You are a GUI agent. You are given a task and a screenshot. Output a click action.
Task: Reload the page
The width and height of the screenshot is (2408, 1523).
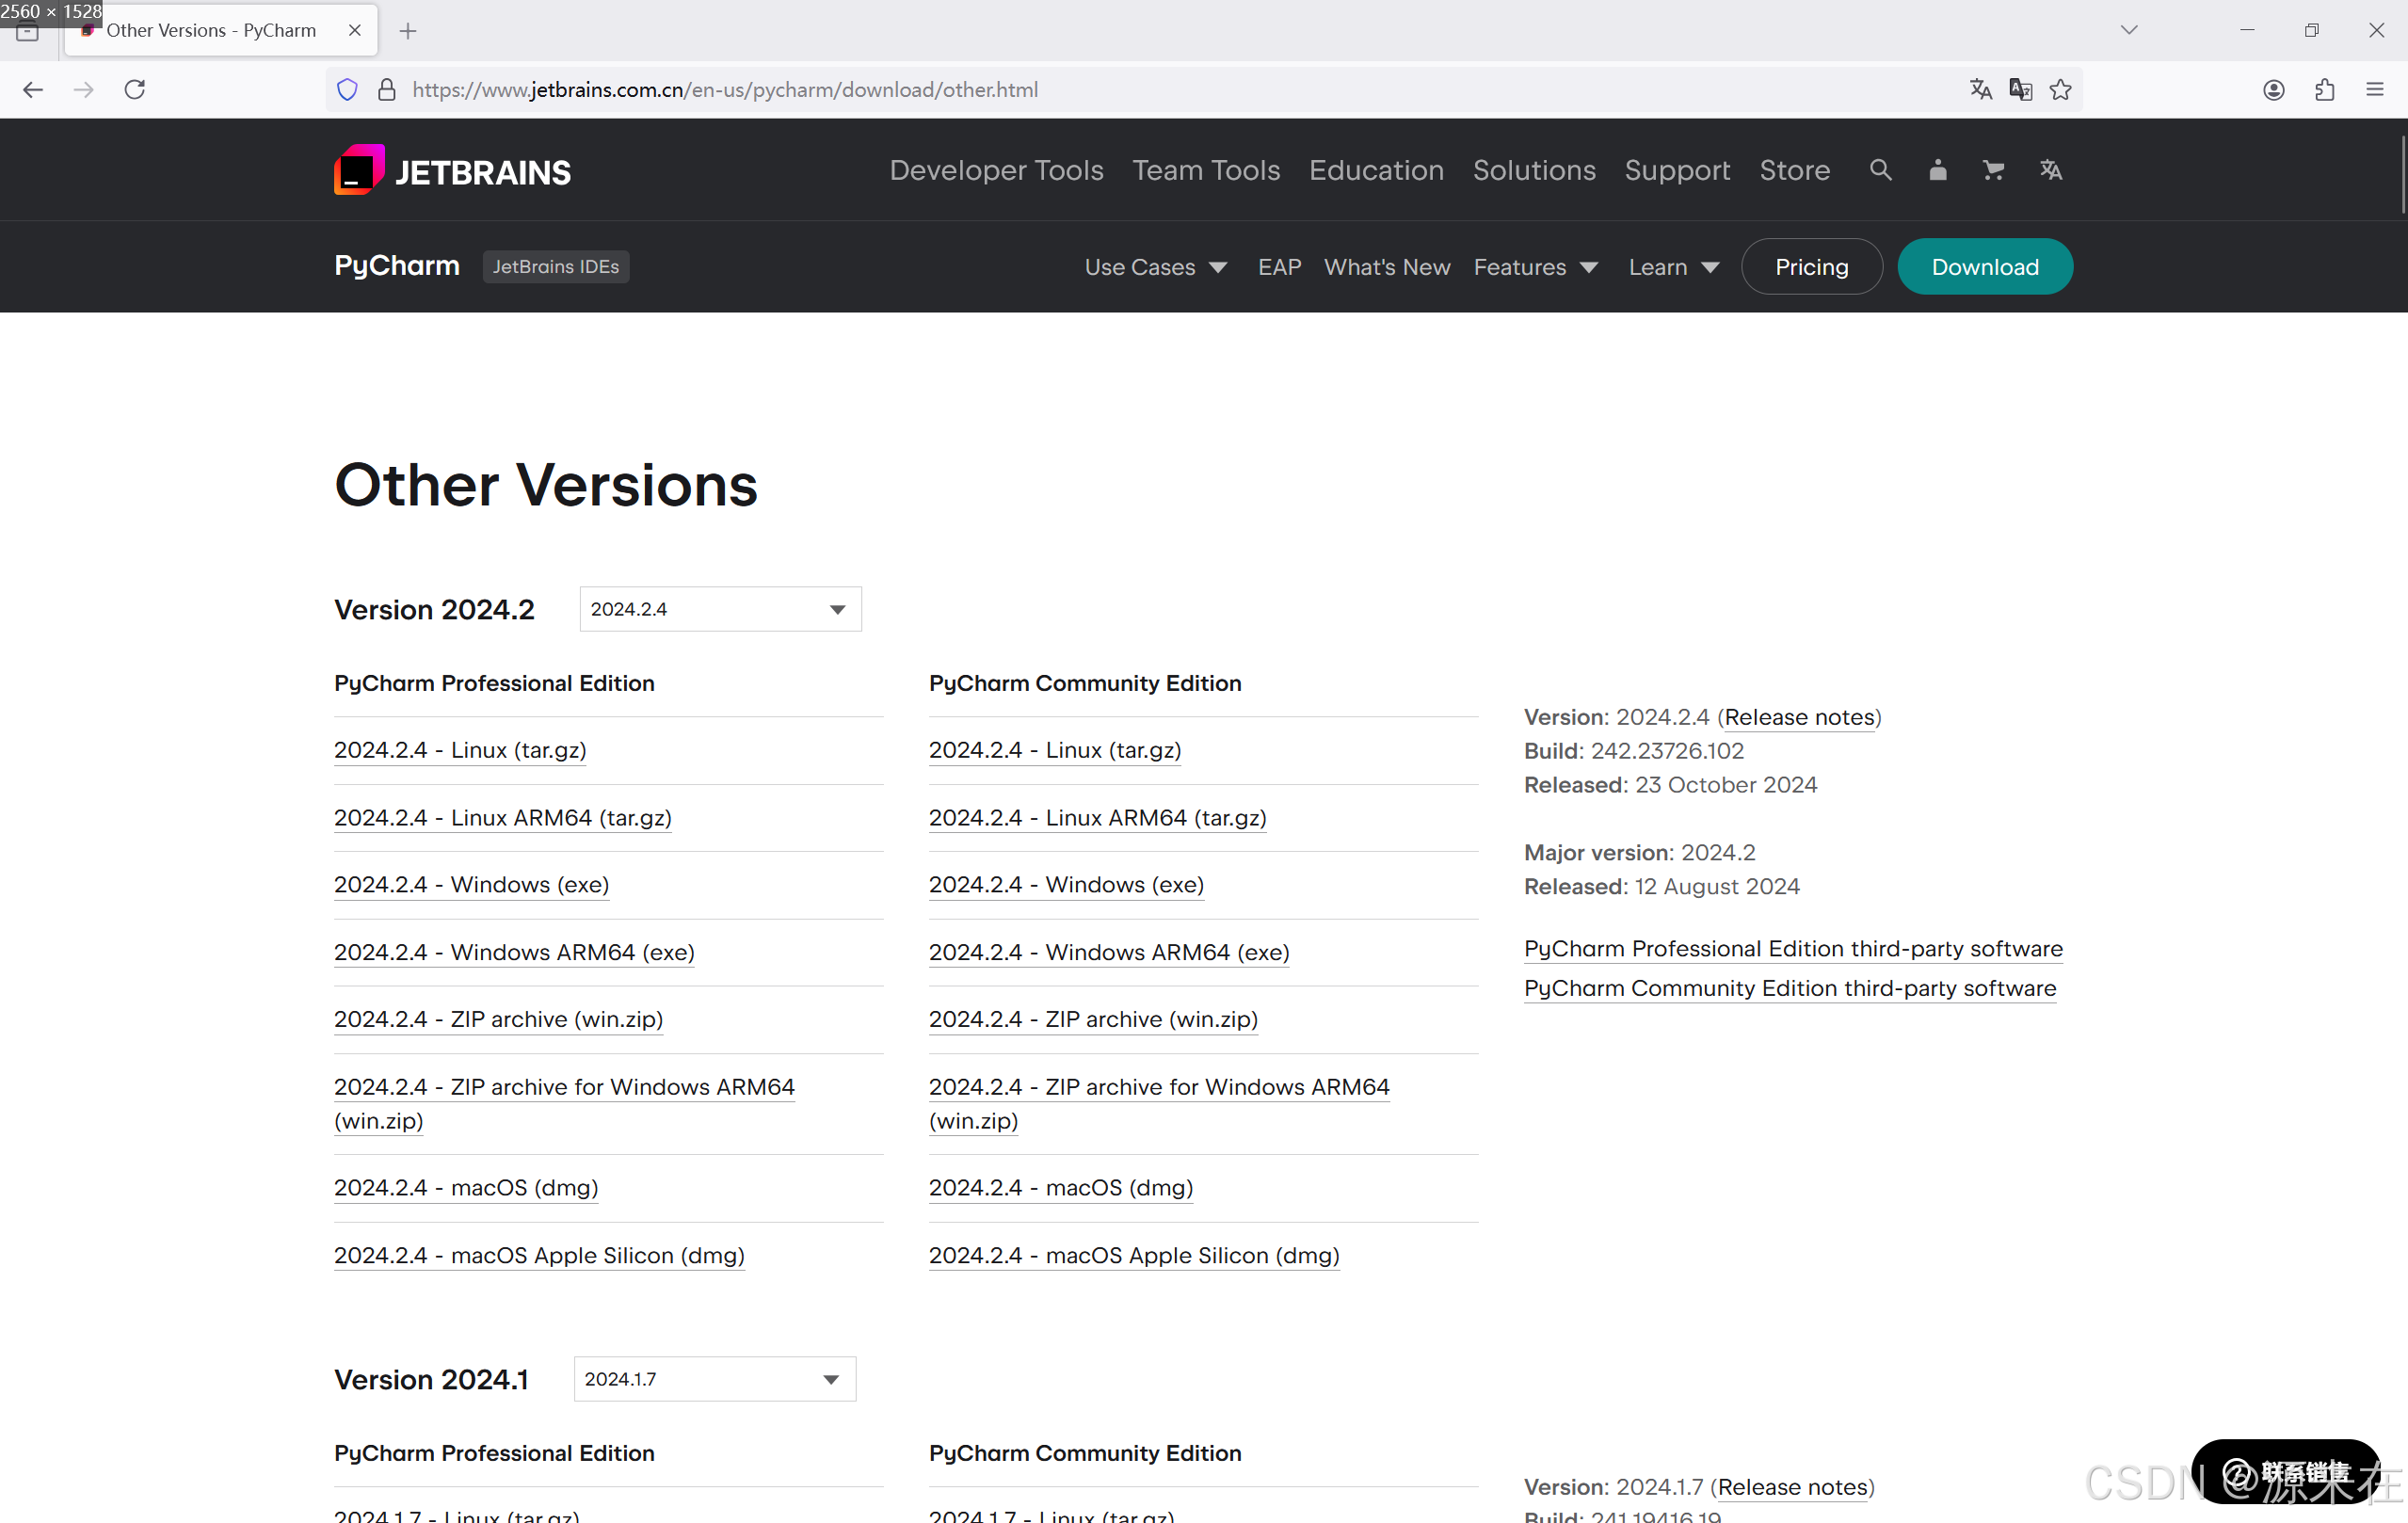click(135, 90)
